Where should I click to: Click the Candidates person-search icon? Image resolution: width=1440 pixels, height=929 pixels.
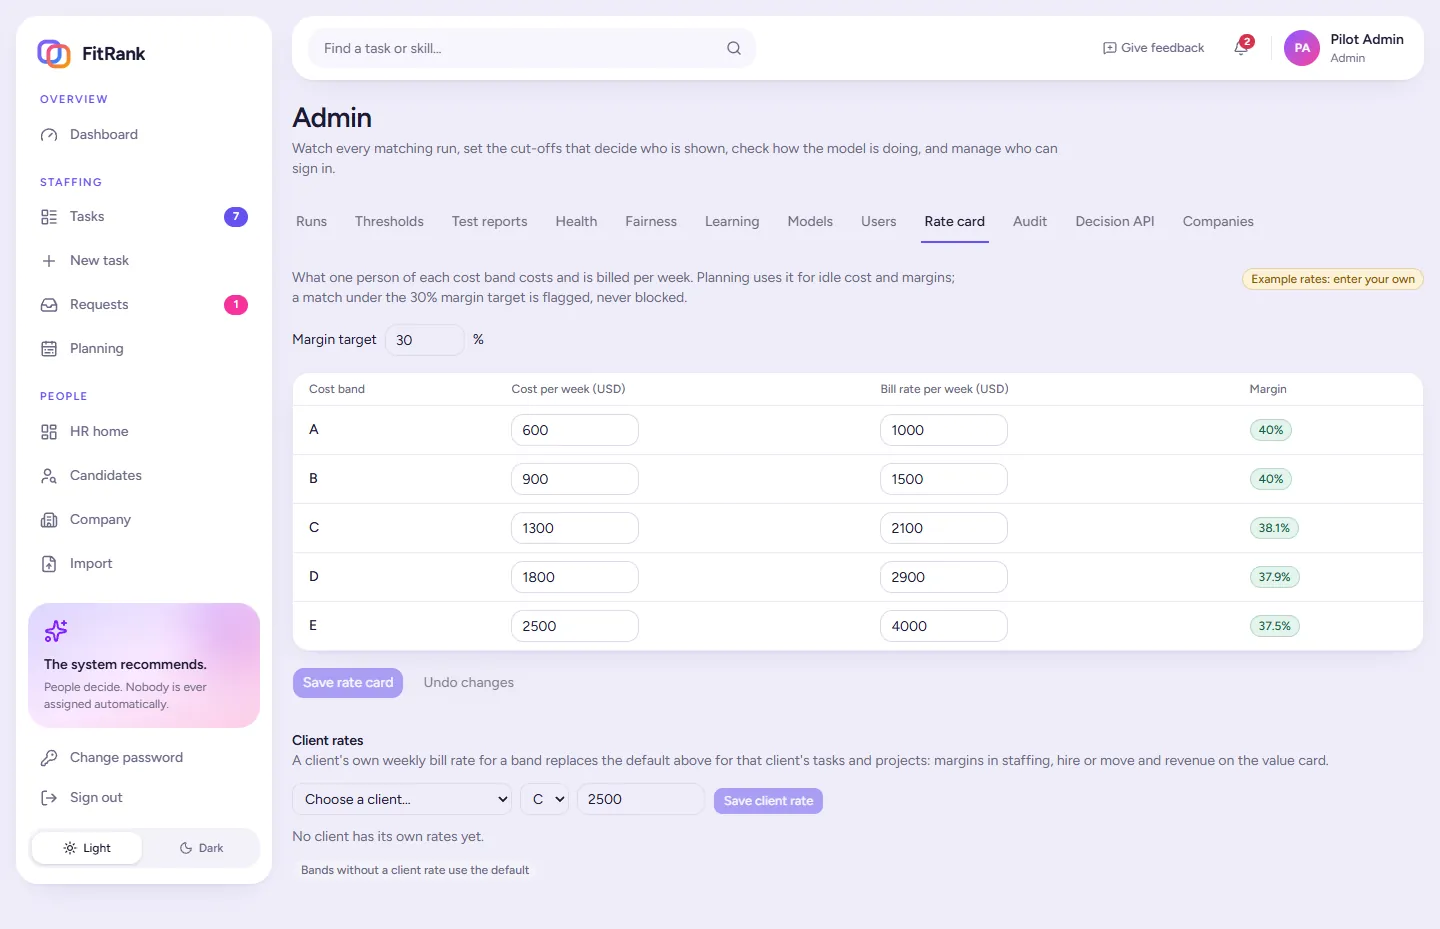pyautogui.click(x=49, y=476)
